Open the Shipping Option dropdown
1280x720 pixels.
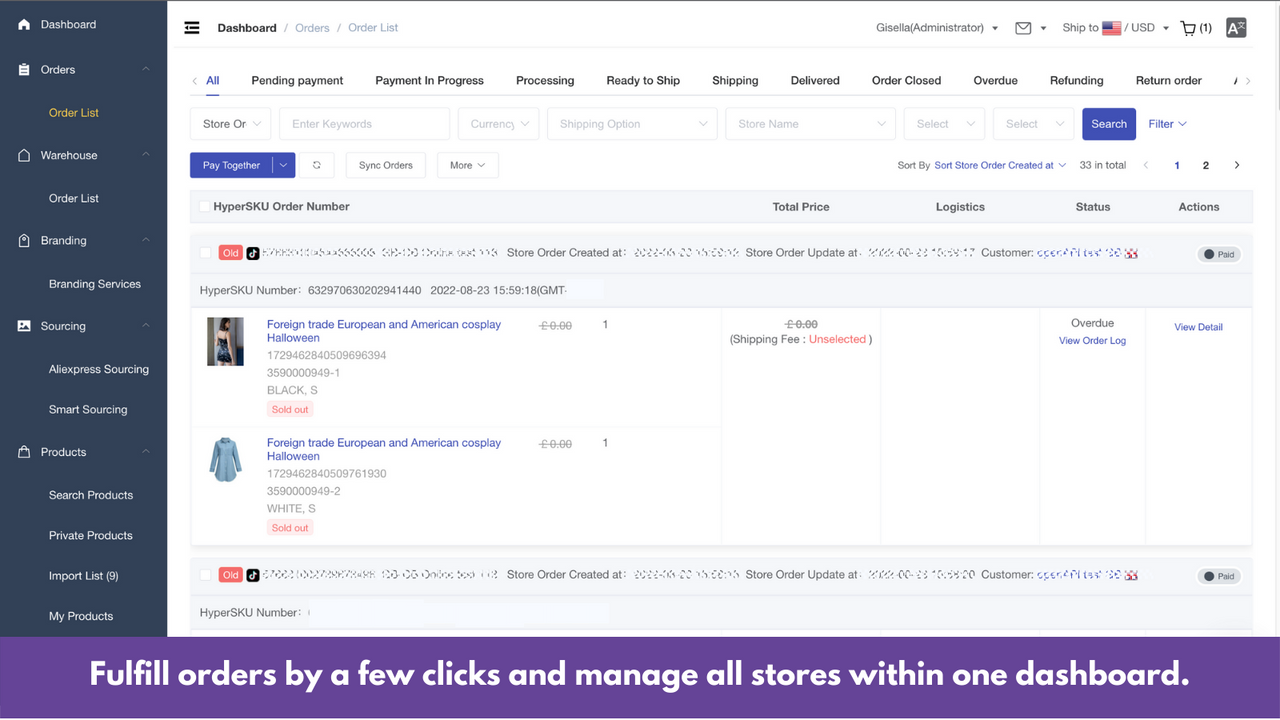pyautogui.click(x=632, y=124)
